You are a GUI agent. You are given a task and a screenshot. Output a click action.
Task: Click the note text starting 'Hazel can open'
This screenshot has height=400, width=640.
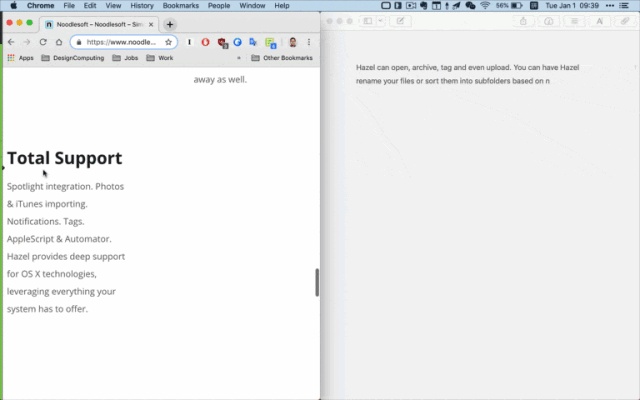click(467, 74)
